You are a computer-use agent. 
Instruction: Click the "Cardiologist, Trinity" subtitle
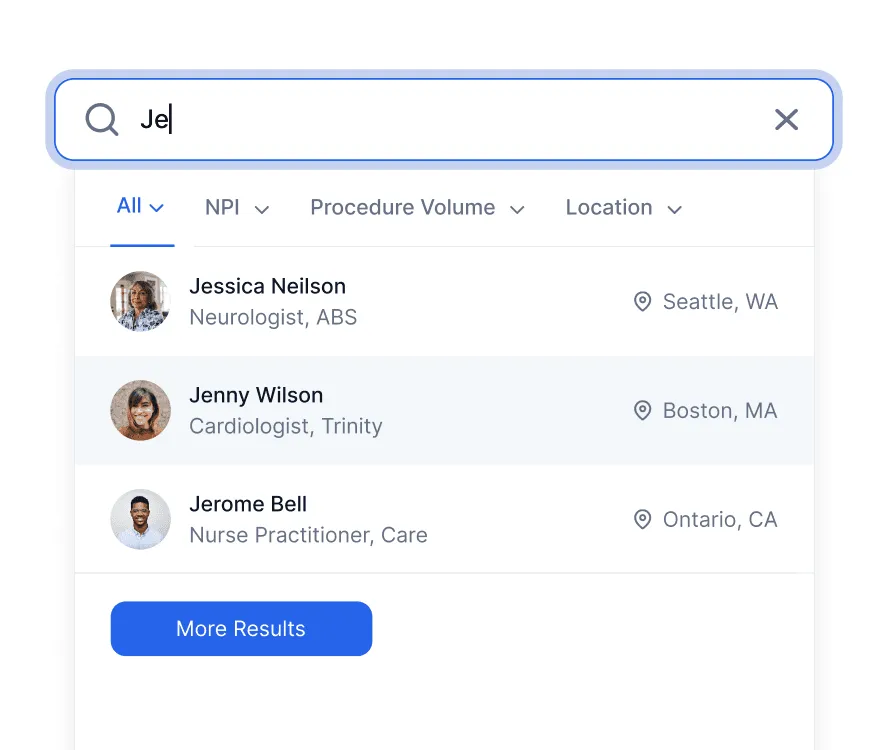point(286,426)
